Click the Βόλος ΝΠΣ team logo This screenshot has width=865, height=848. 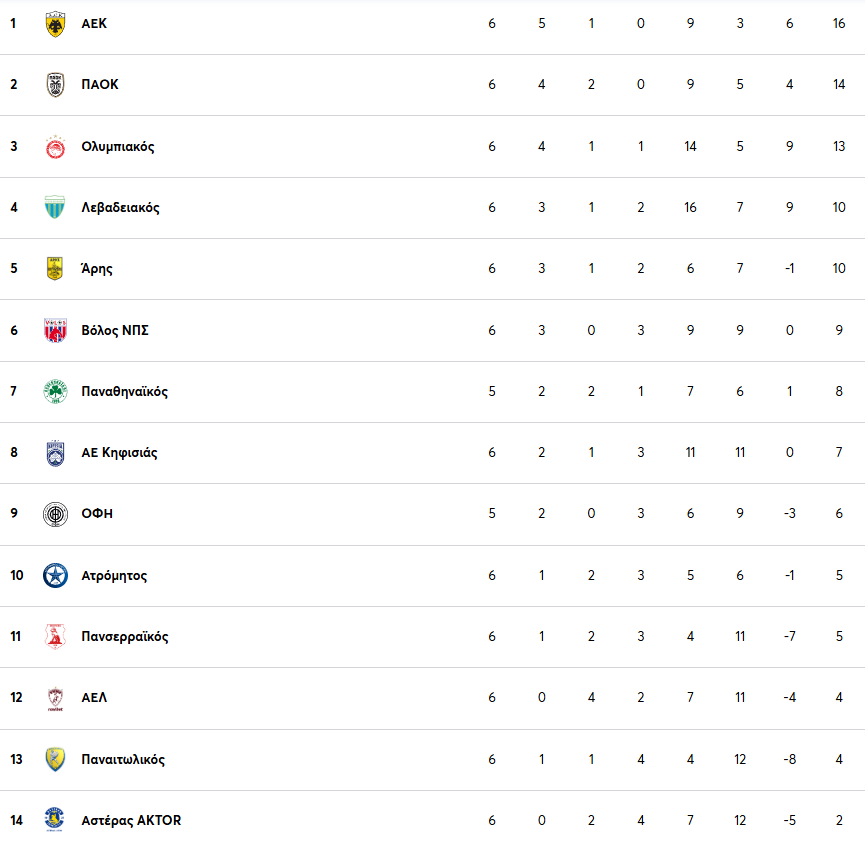[55, 330]
